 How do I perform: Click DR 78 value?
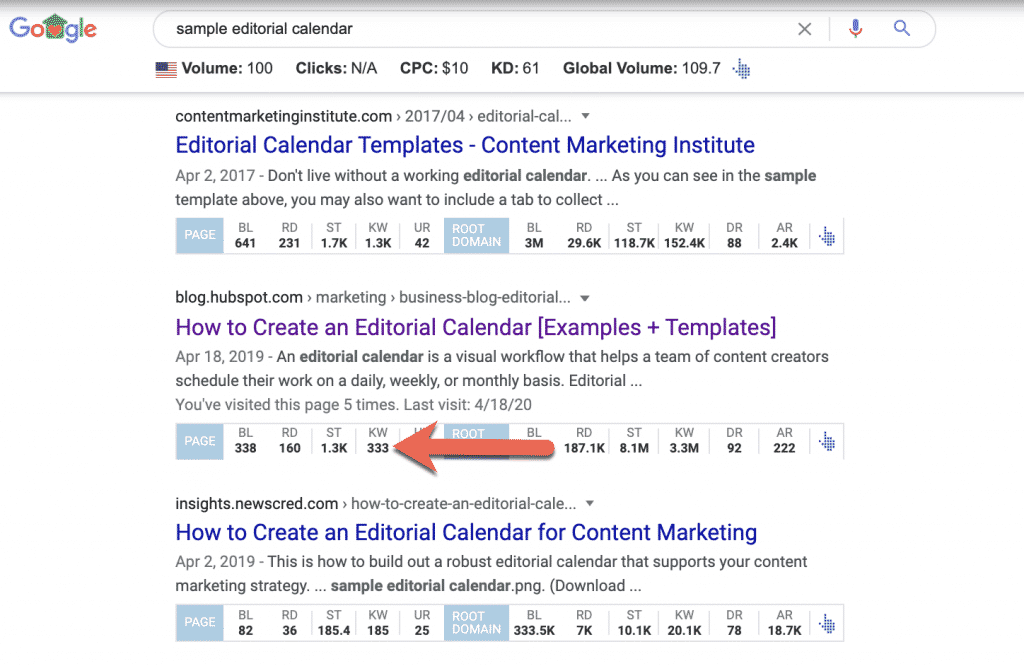pos(735,623)
